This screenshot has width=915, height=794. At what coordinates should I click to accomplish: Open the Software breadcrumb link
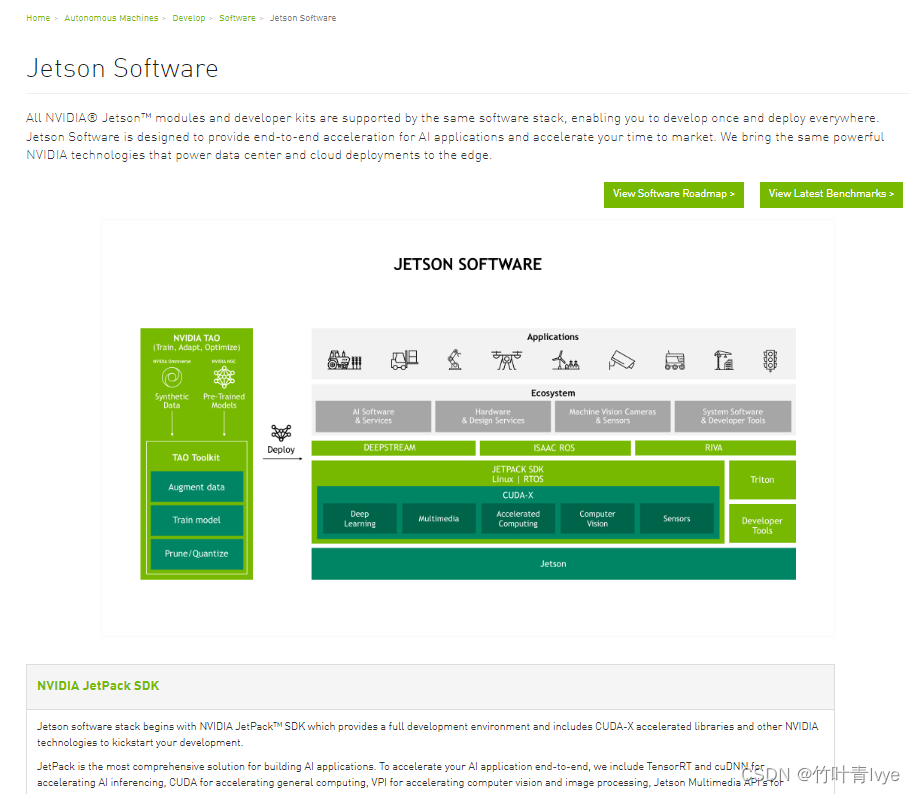click(x=237, y=17)
